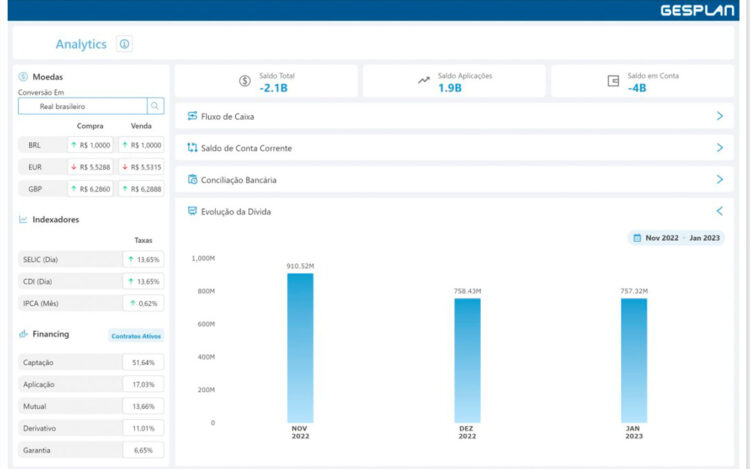This screenshot has height=469, width=750.
Task: Expand Conciliação Bancária with its chevron
Action: coord(719,180)
